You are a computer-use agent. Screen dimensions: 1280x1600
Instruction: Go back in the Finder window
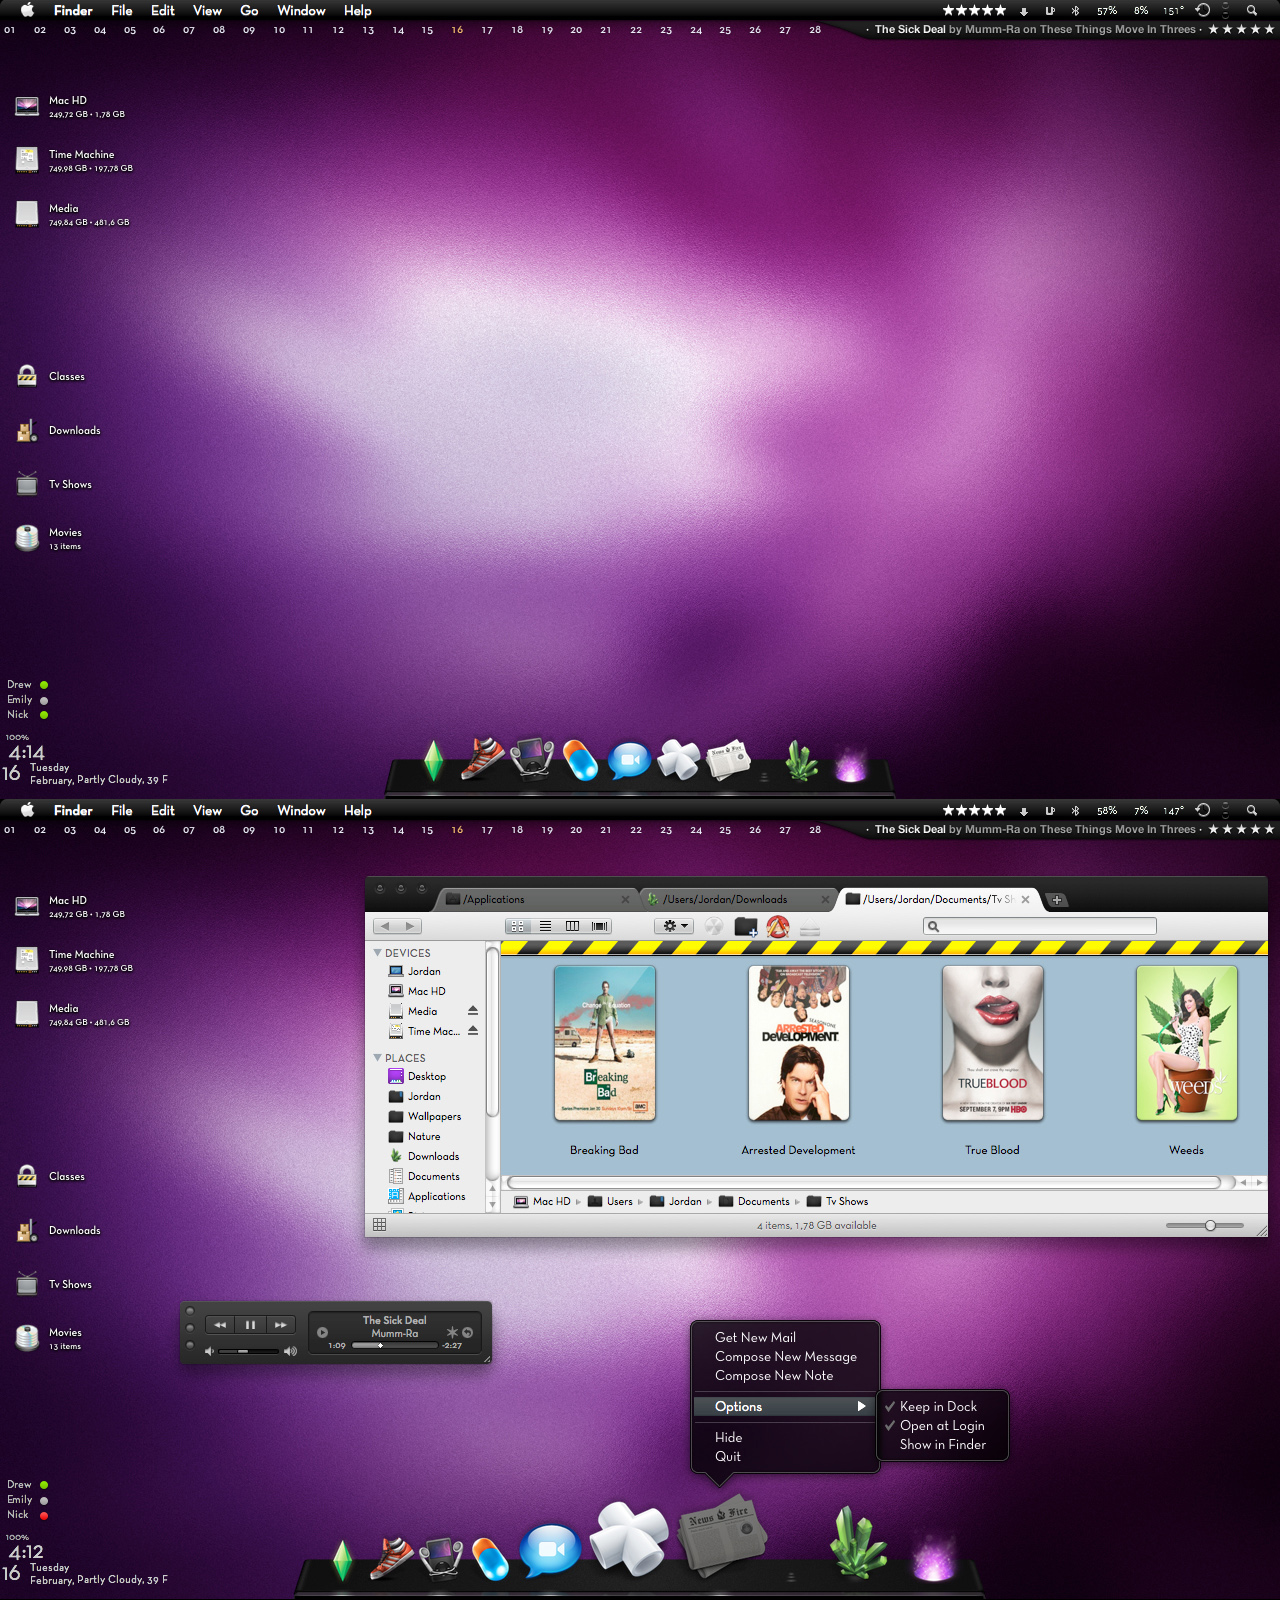pos(385,926)
